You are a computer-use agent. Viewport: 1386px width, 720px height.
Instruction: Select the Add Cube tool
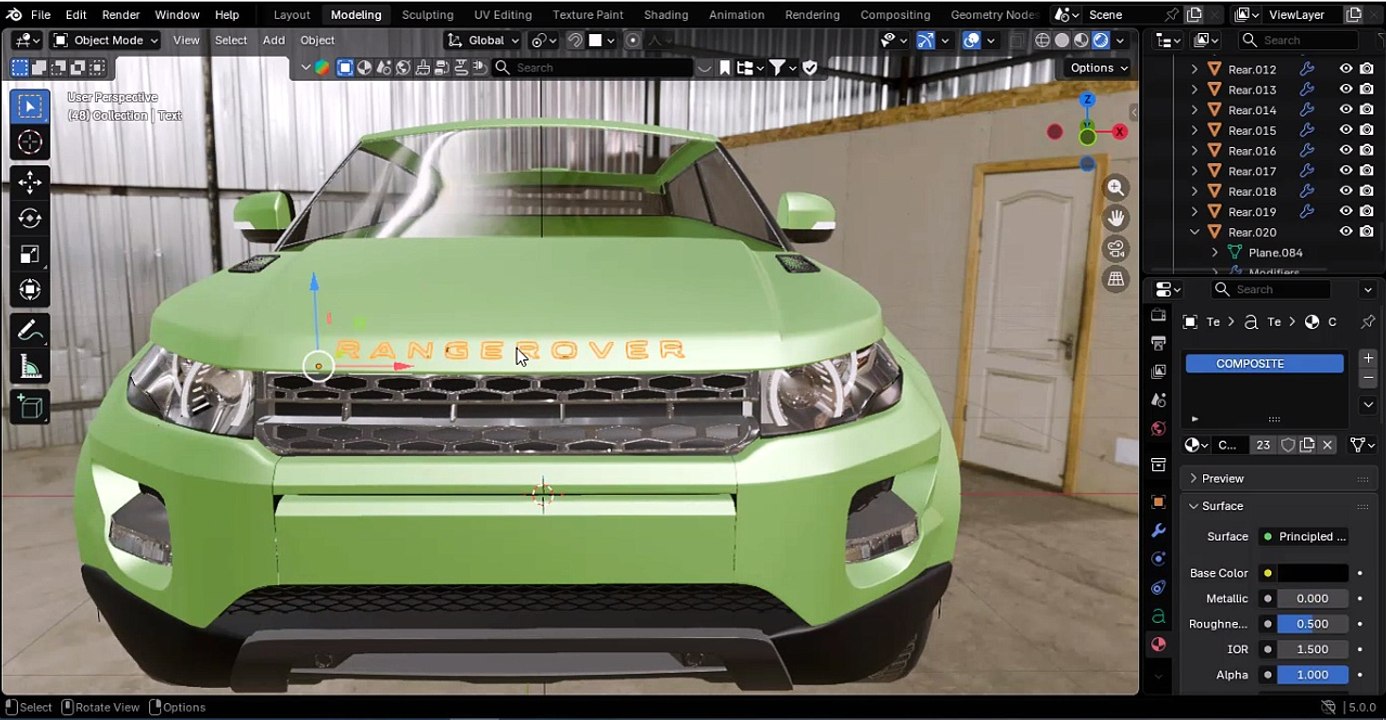30,407
